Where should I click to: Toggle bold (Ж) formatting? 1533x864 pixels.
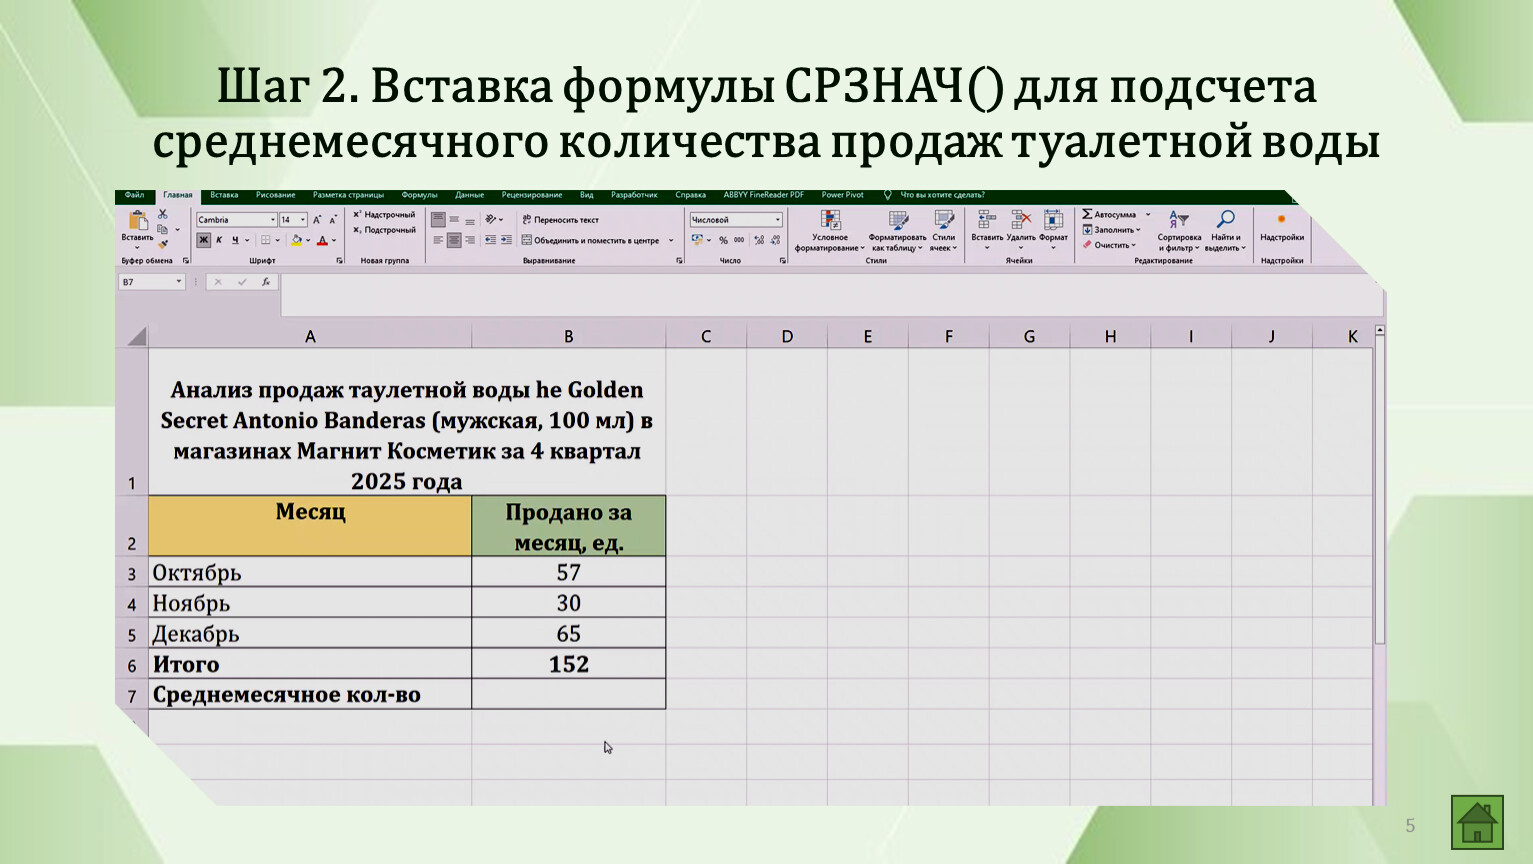coord(203,240)
